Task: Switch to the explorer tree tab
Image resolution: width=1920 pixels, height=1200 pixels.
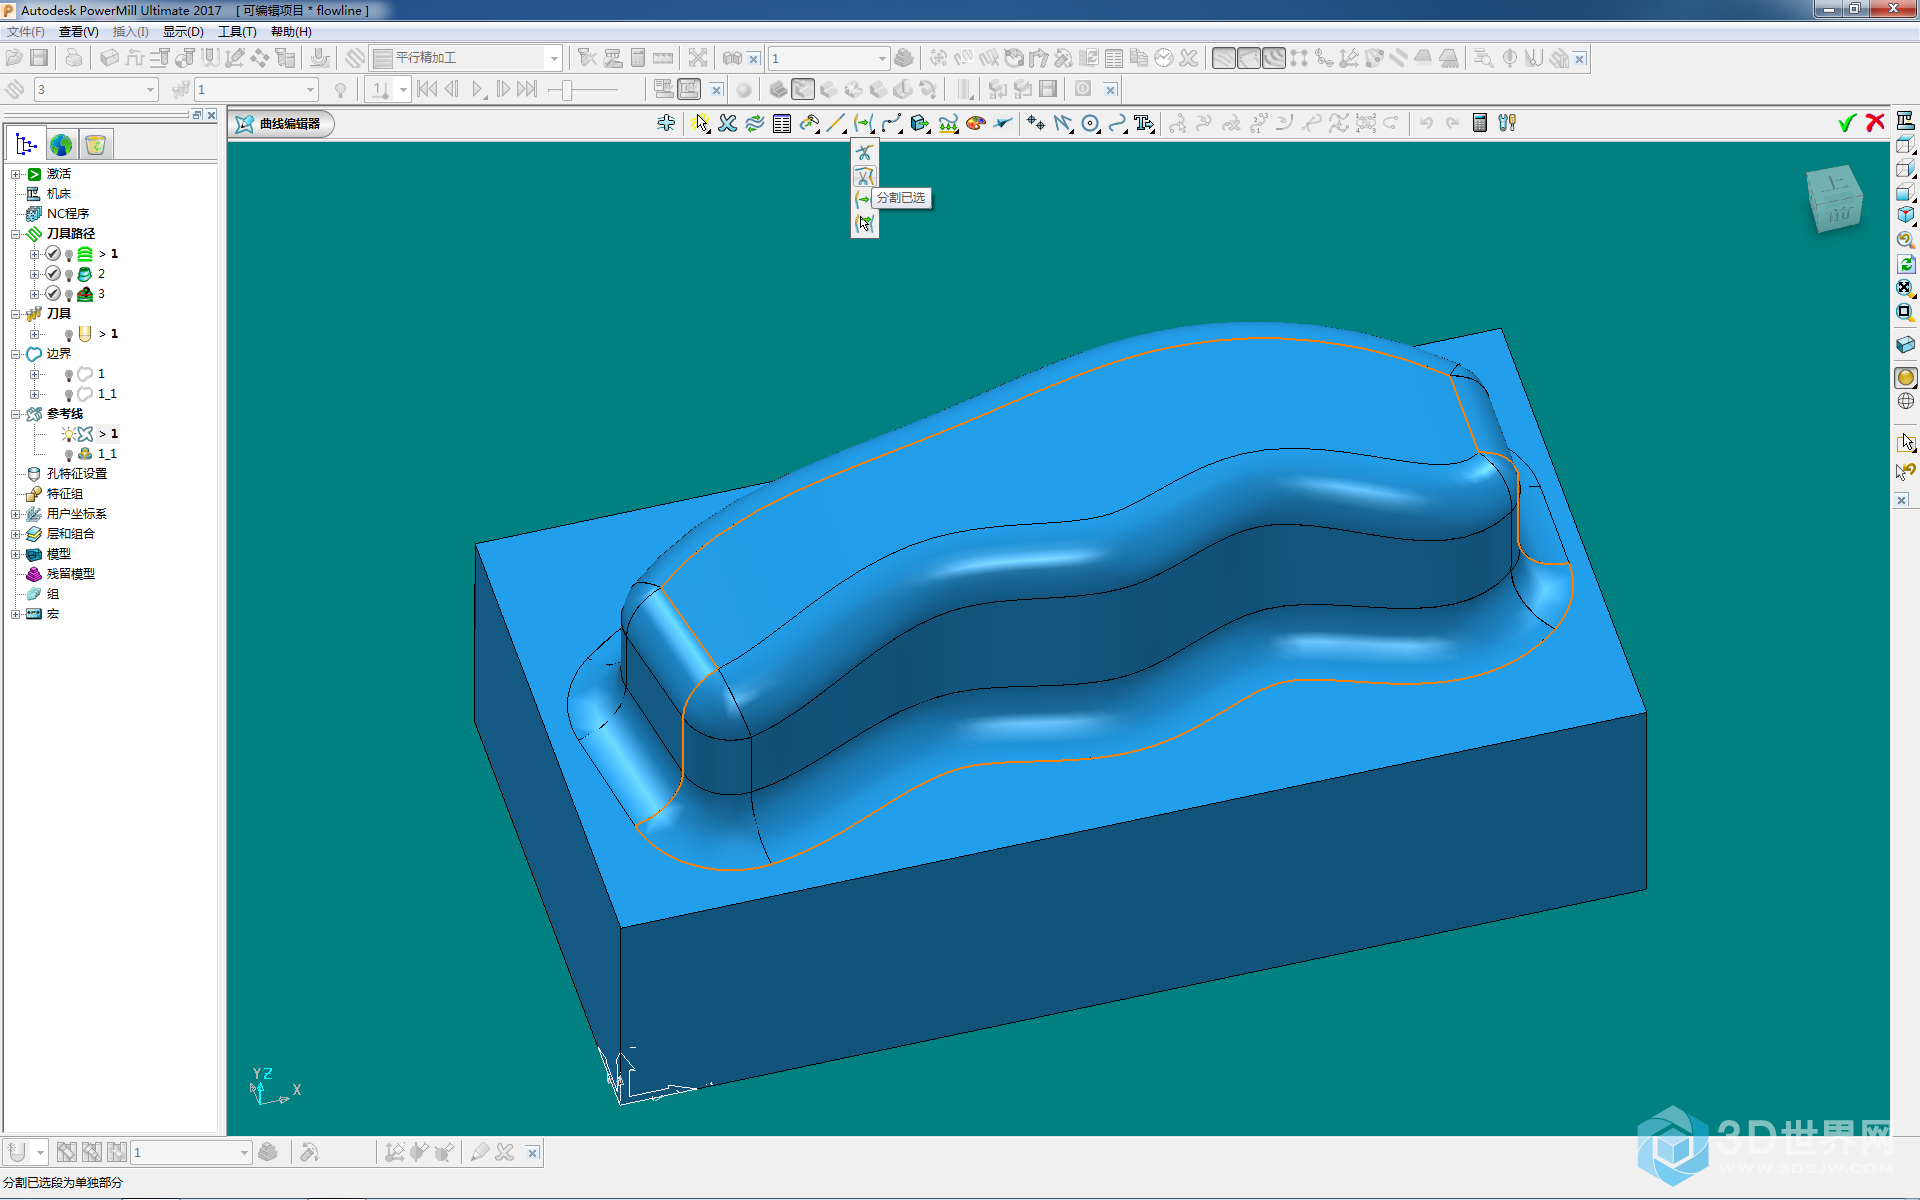Action: point(26,145)
